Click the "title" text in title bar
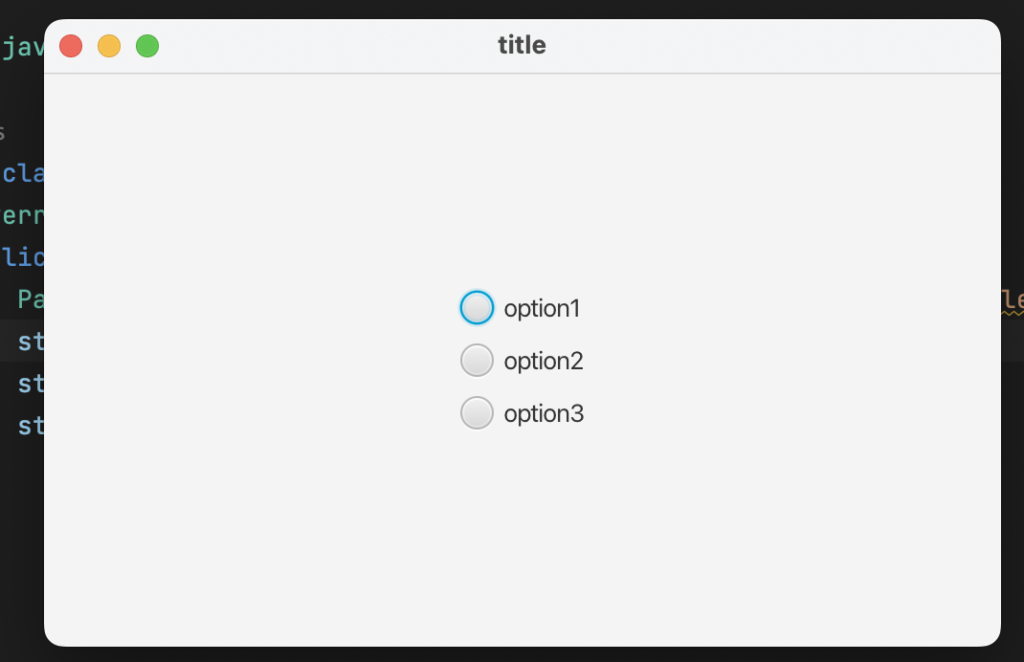Image resolution: width=1024 pixels, height=662 pixels. [x=522, y=46]
